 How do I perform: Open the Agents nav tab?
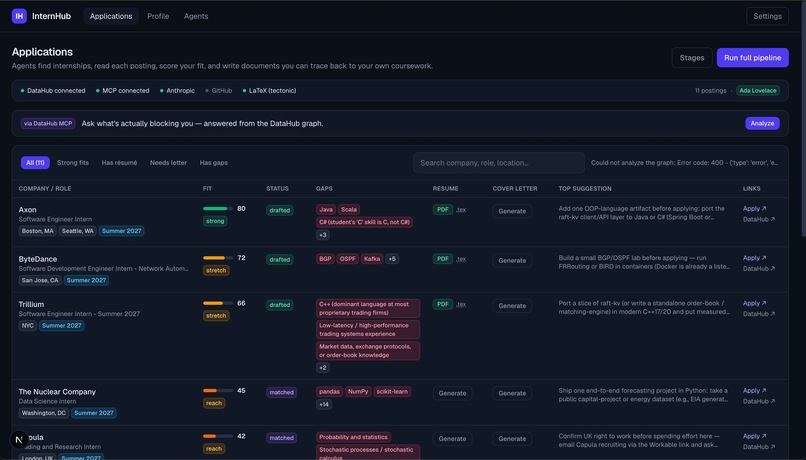pyautogui.click(x=196, y=16)
